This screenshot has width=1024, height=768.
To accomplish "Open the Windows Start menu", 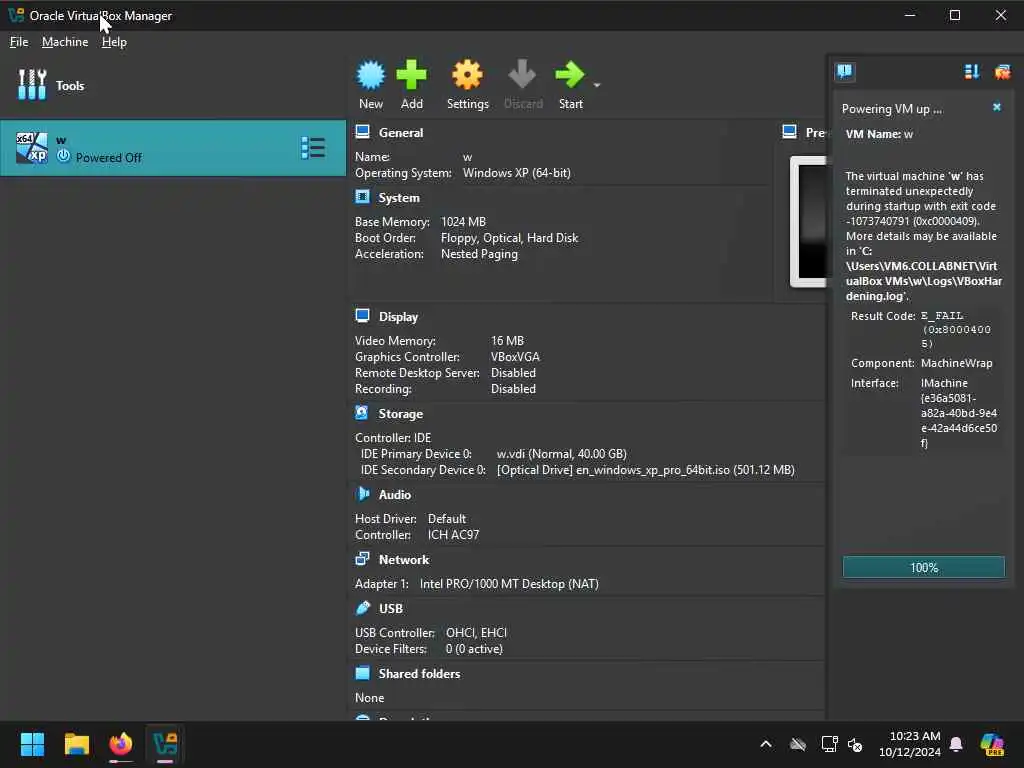I will click(32, 744).
